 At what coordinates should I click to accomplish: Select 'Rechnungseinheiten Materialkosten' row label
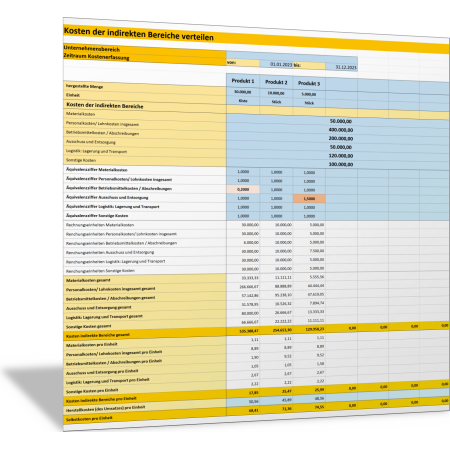click(x=100, y=225)
